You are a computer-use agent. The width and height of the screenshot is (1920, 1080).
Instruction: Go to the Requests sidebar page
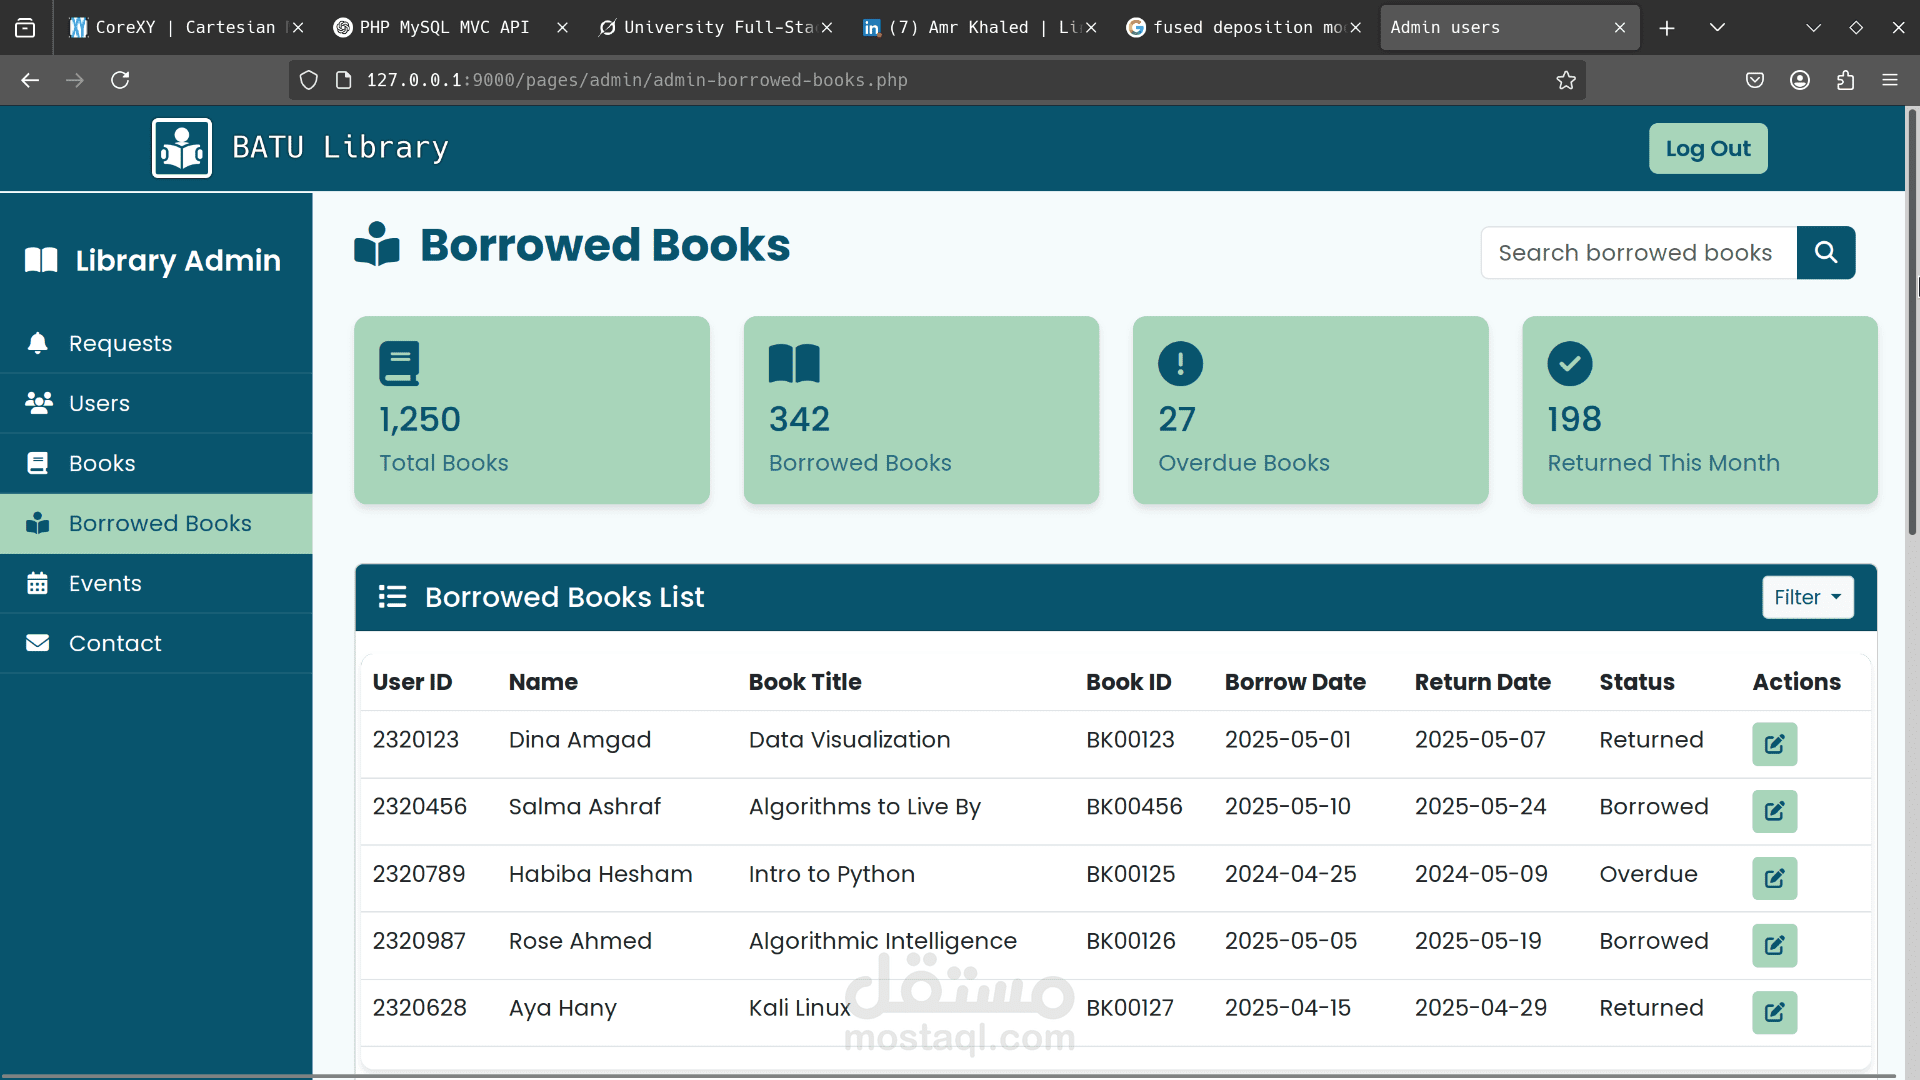[120, 343]
